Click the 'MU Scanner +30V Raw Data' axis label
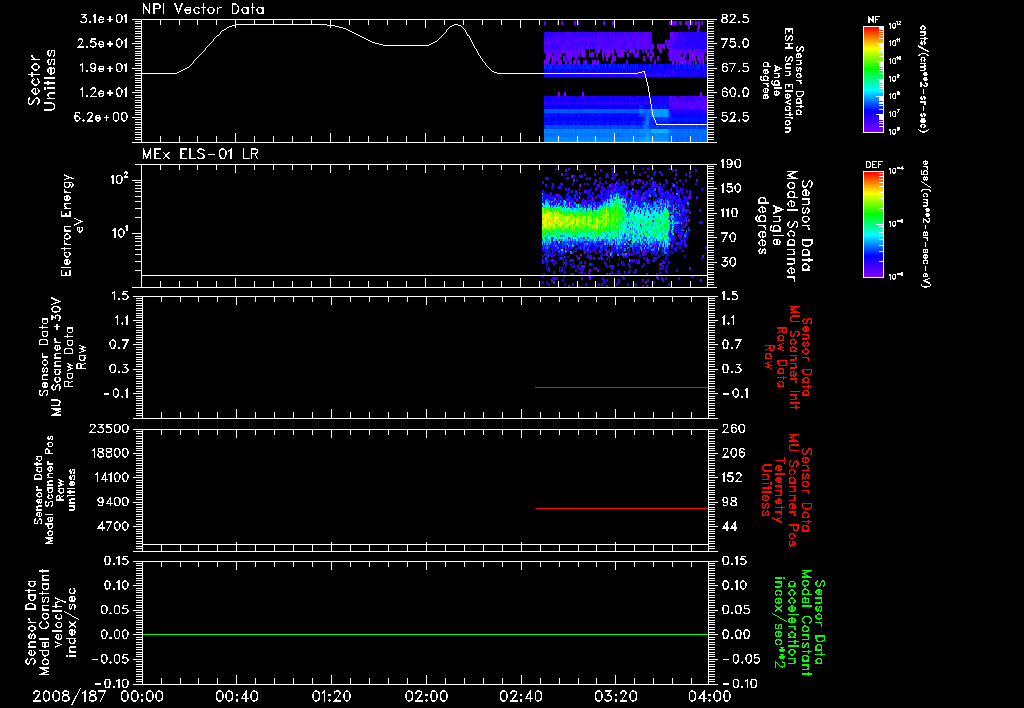 click(62, 357)
